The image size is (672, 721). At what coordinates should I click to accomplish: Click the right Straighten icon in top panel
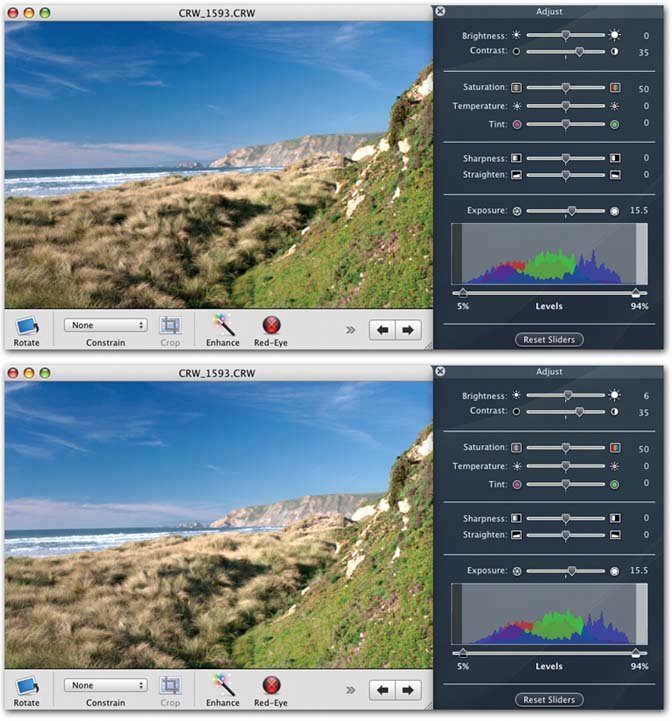[615, 175]
